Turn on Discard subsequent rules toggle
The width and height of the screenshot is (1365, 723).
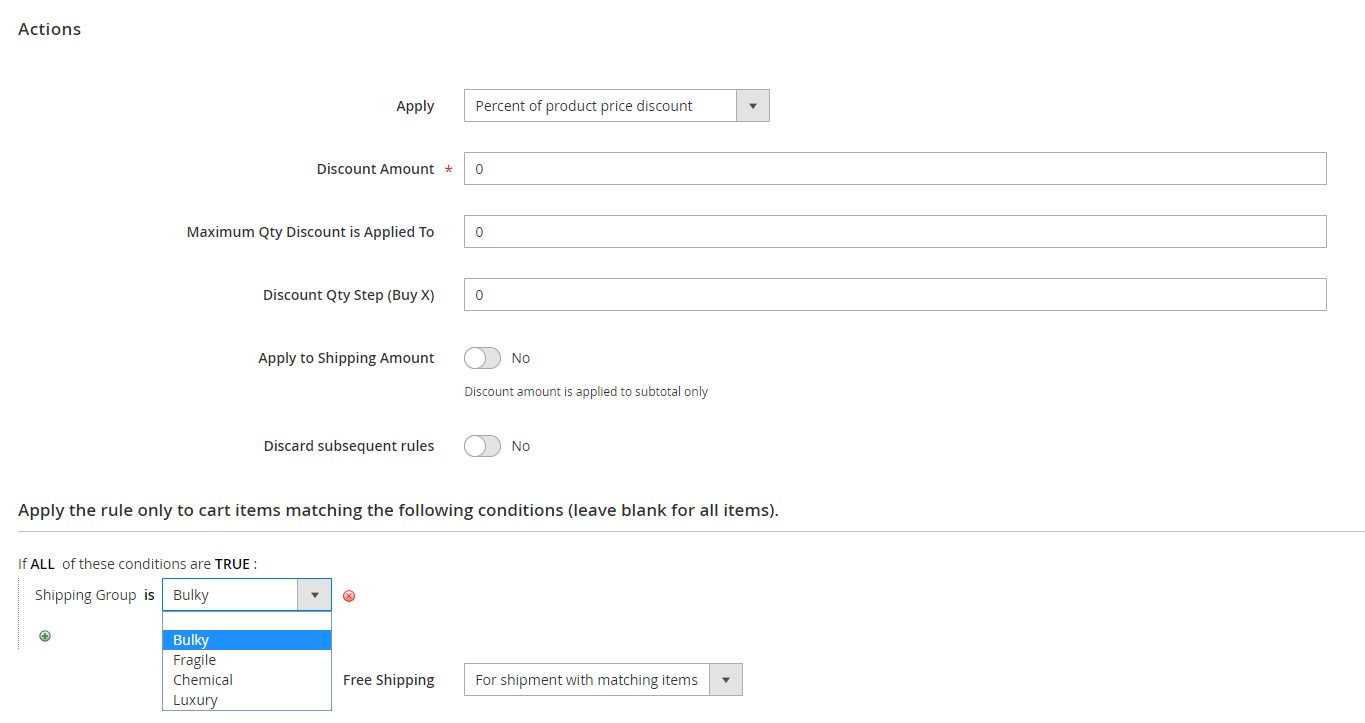pyautogui.click(x=482, y=446)
